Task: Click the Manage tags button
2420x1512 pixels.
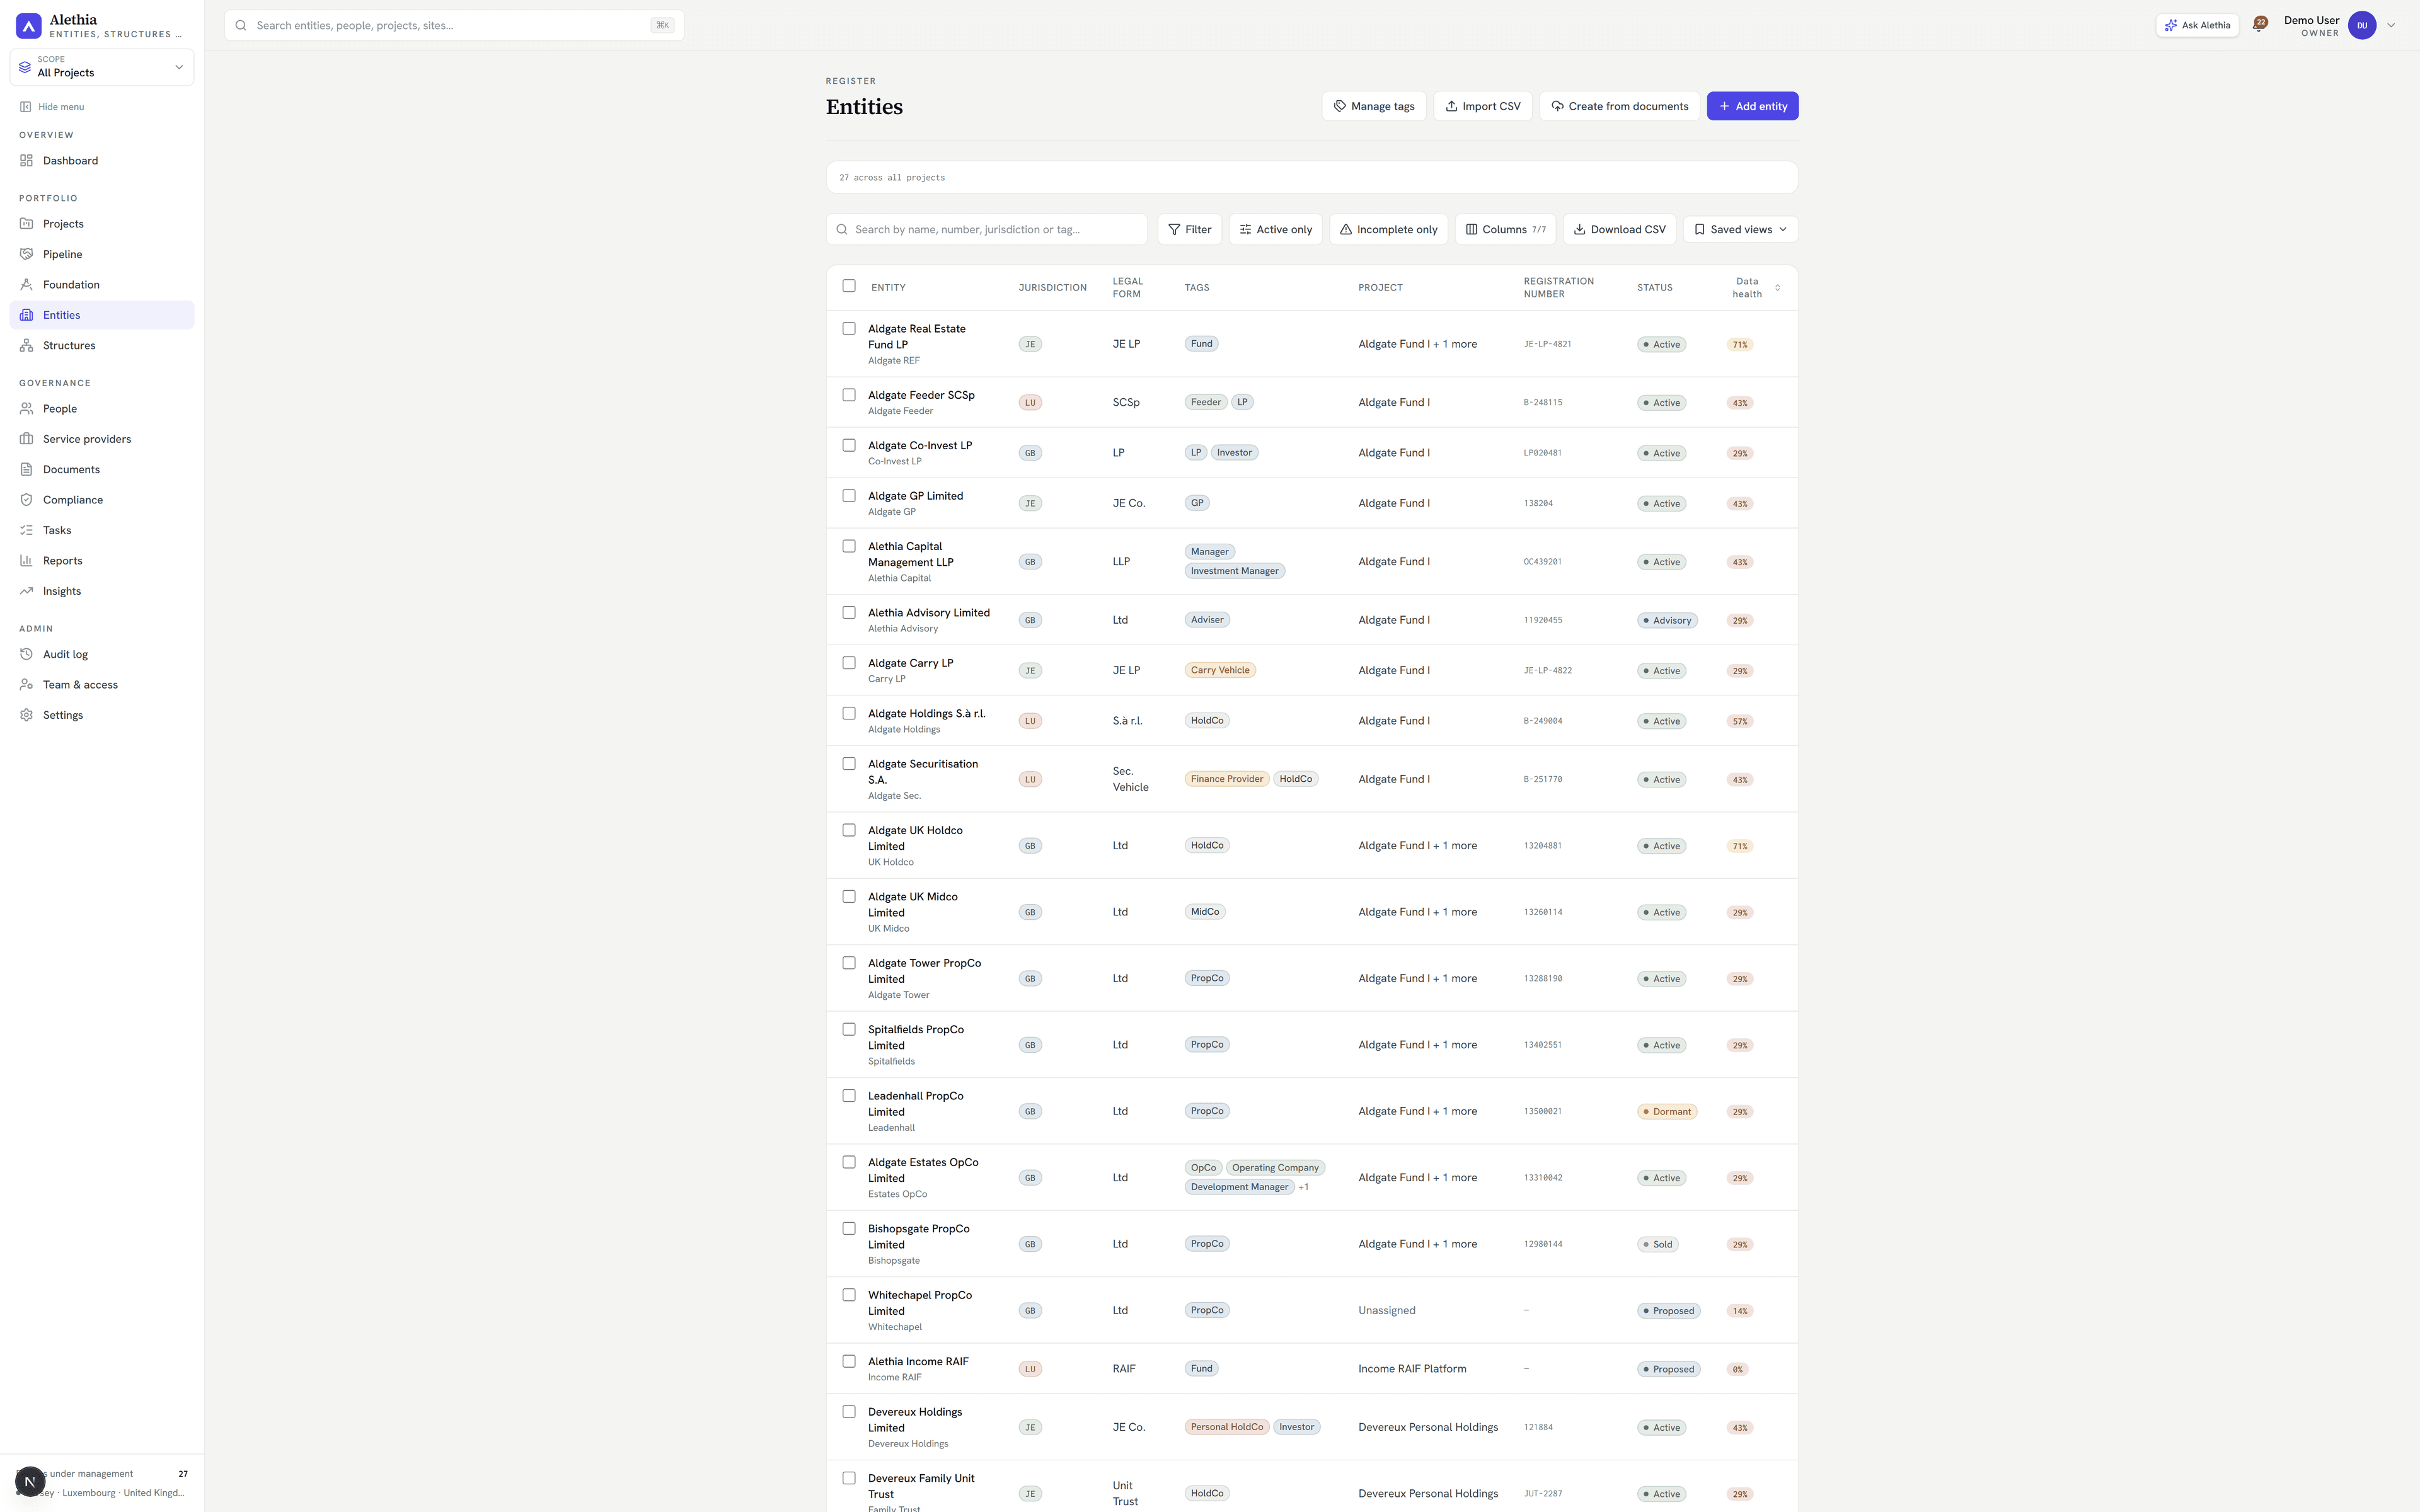Action: click(x=1373, y=106)
